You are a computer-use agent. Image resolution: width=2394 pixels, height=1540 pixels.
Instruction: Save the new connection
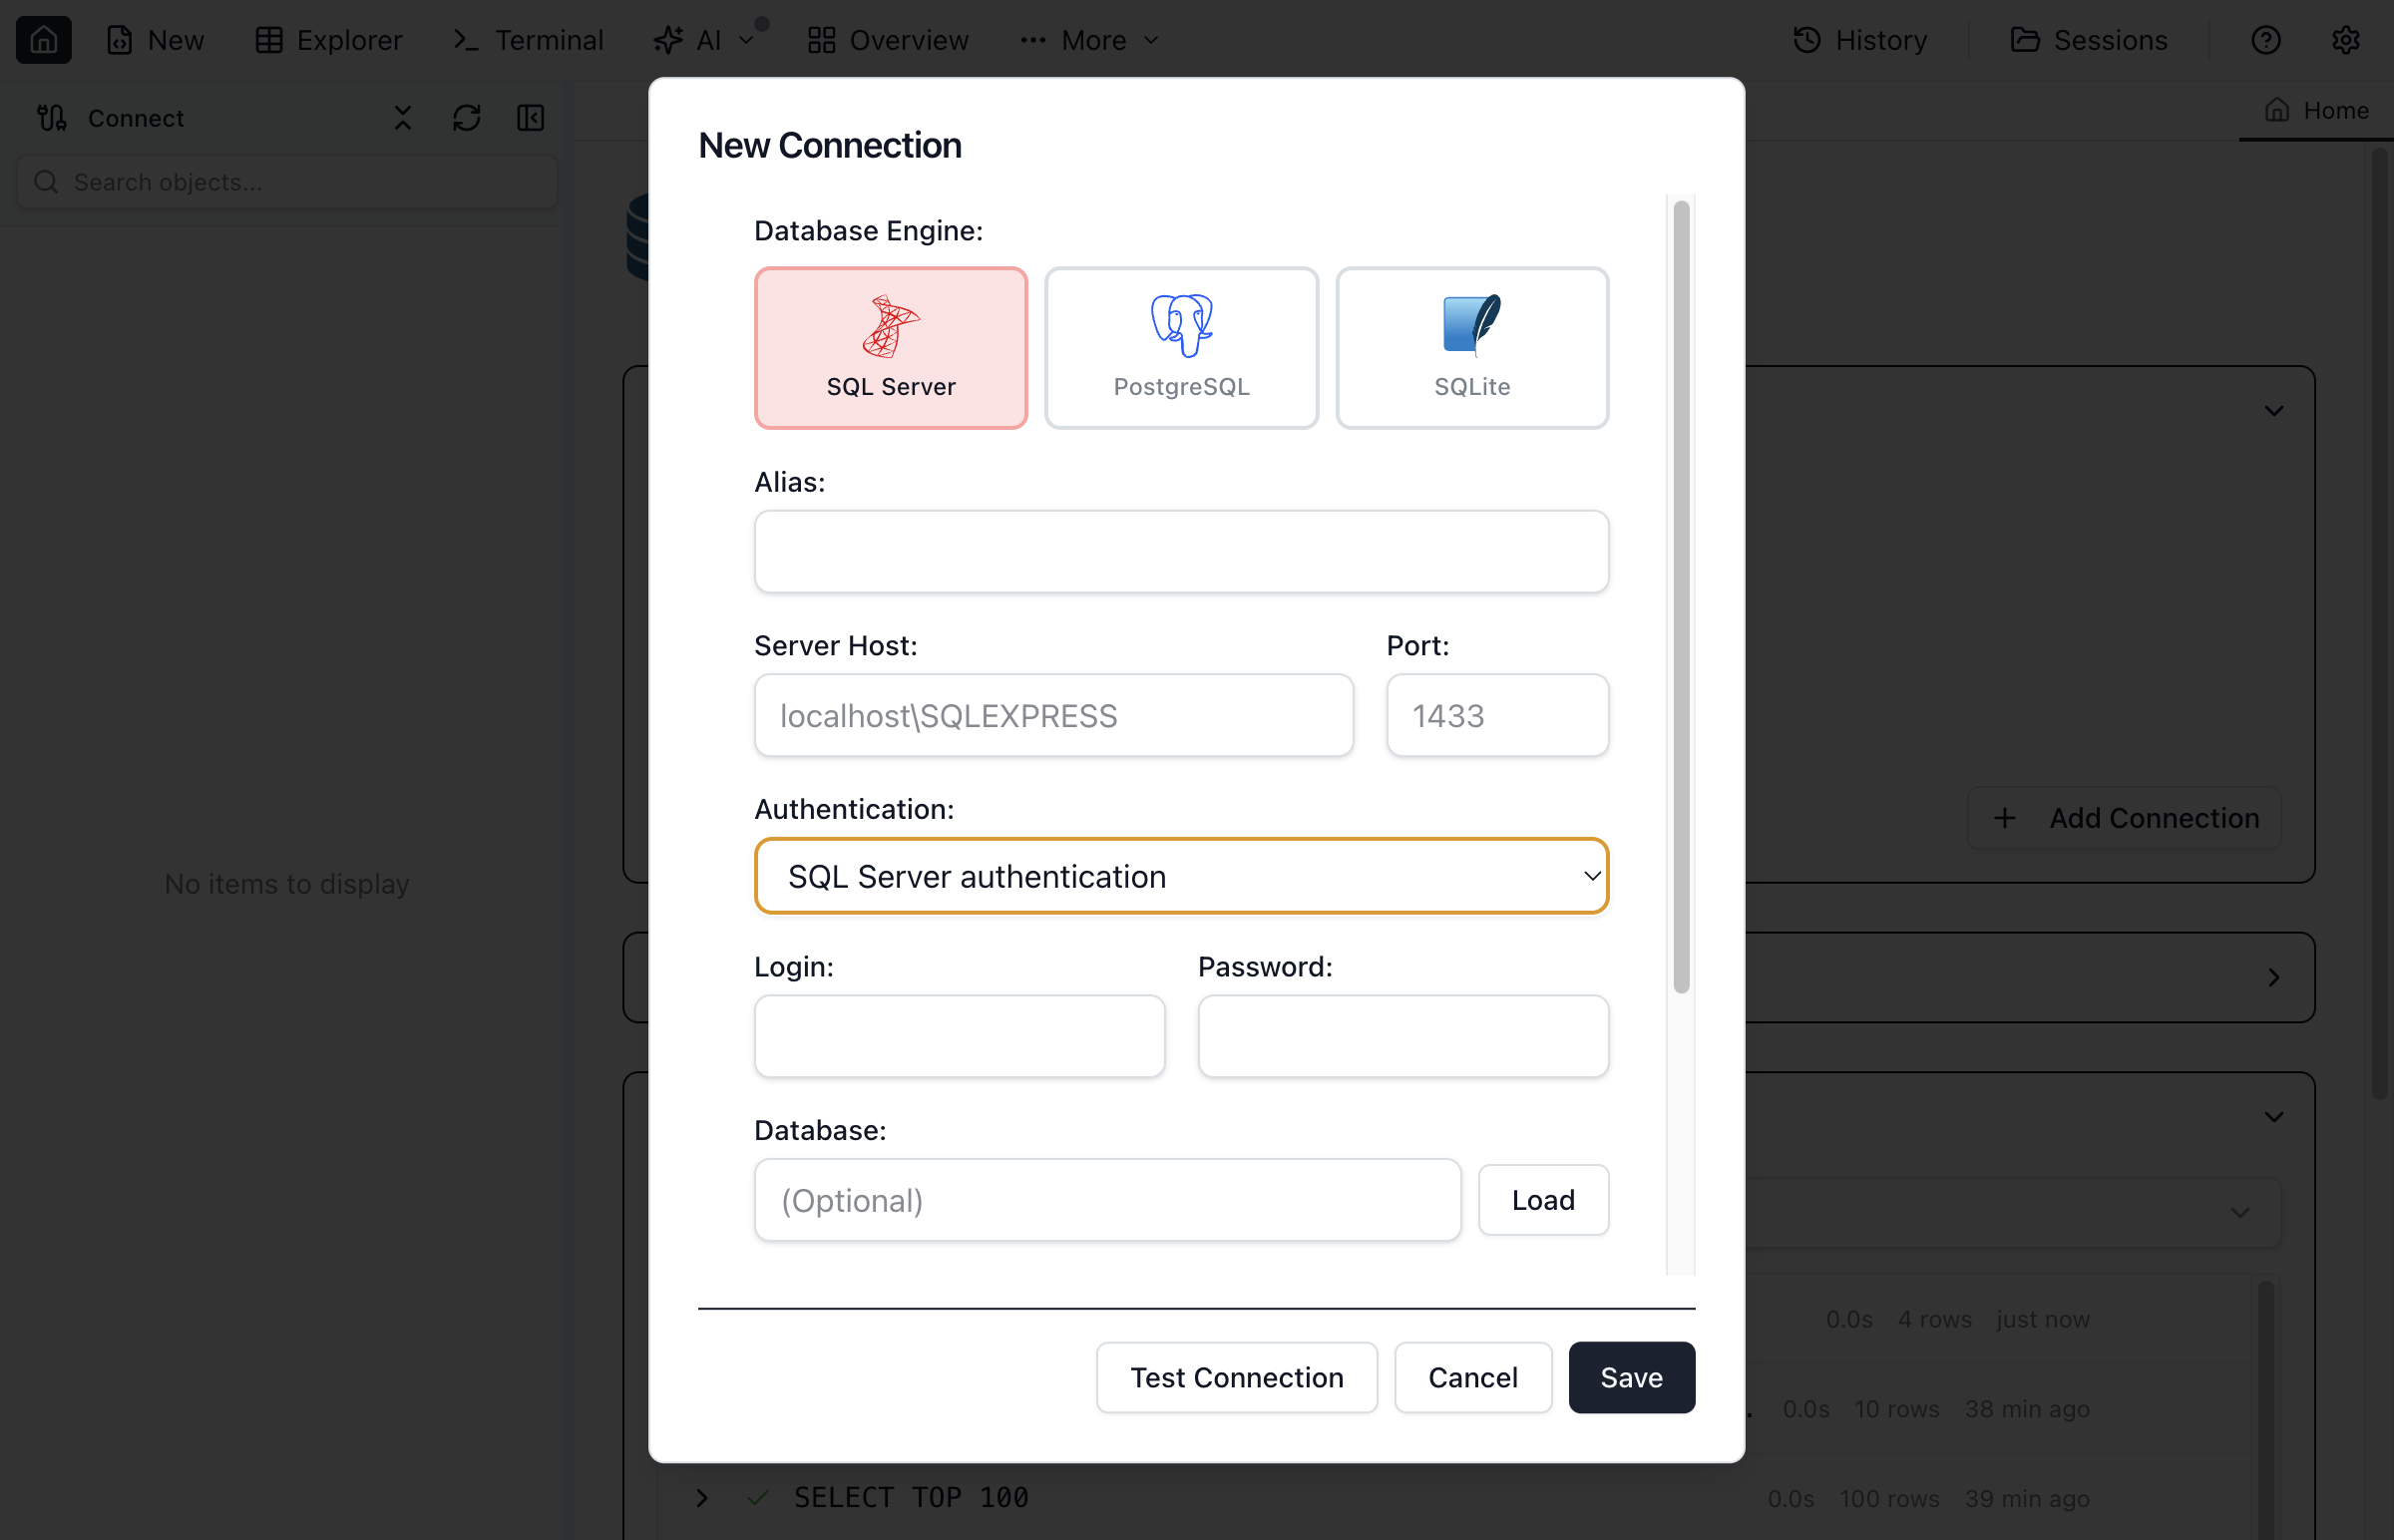[x=1631, y=1377]
